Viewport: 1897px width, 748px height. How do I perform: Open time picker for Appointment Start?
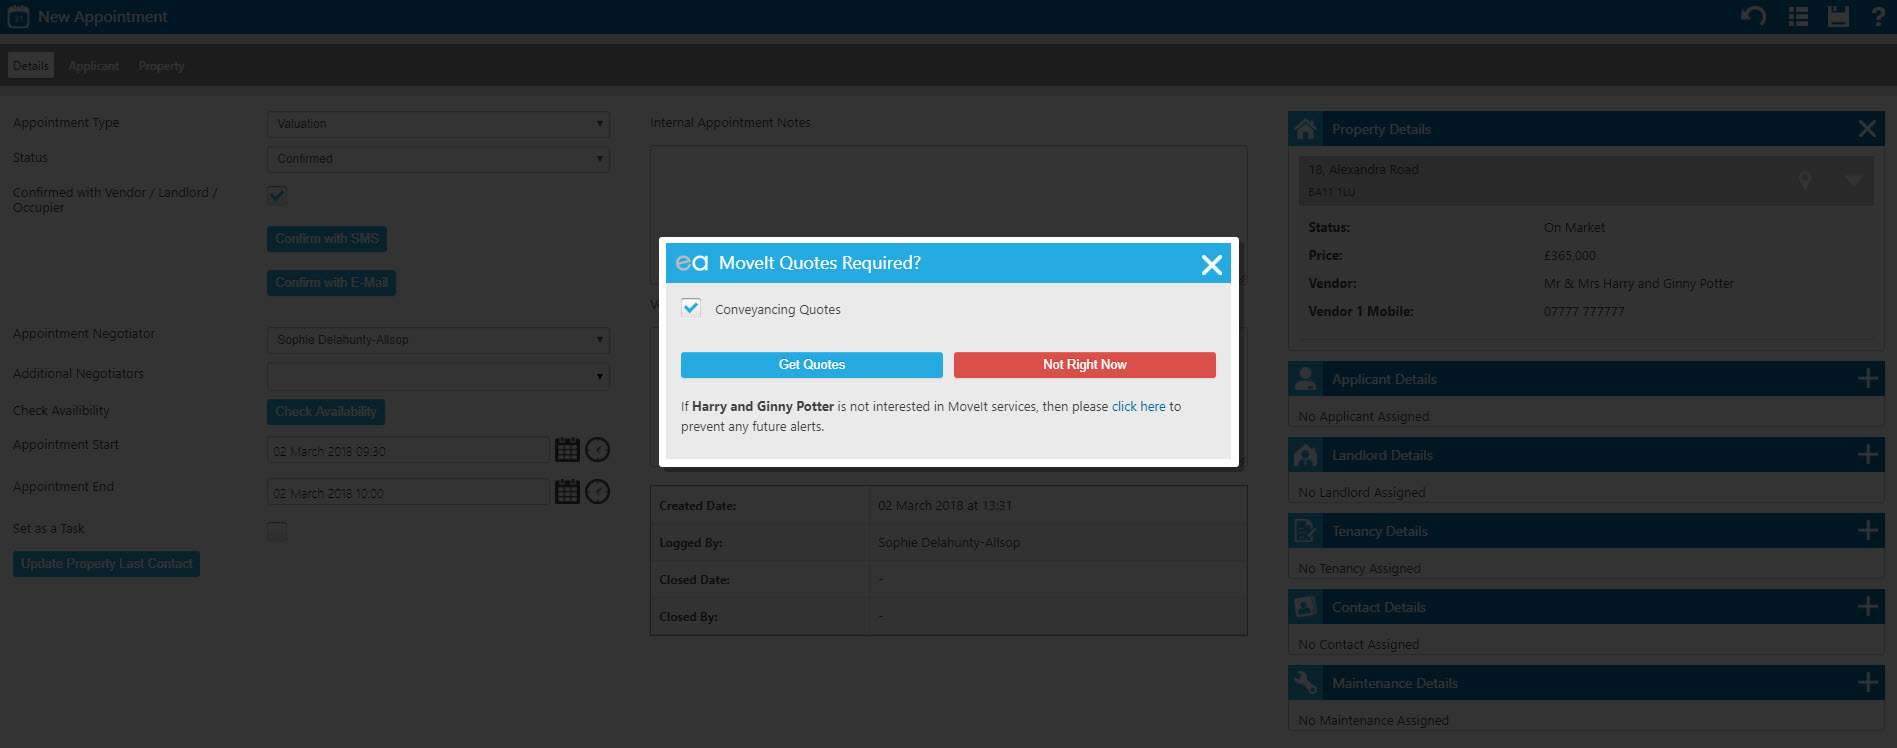(597, 450)
